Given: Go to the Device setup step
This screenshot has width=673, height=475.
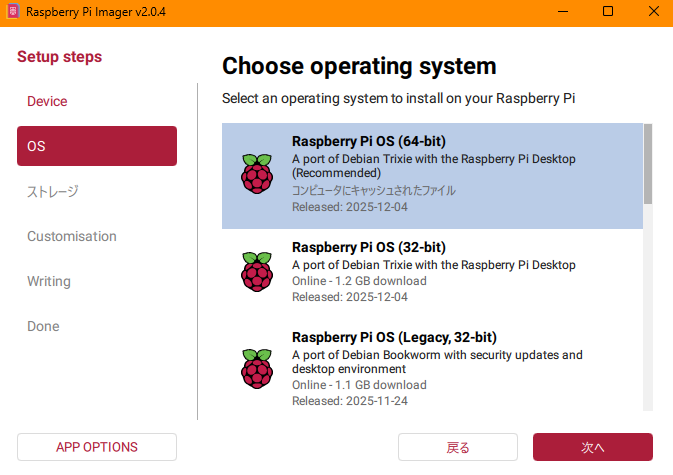Looking at the screenshot, I should pos(47,101).
